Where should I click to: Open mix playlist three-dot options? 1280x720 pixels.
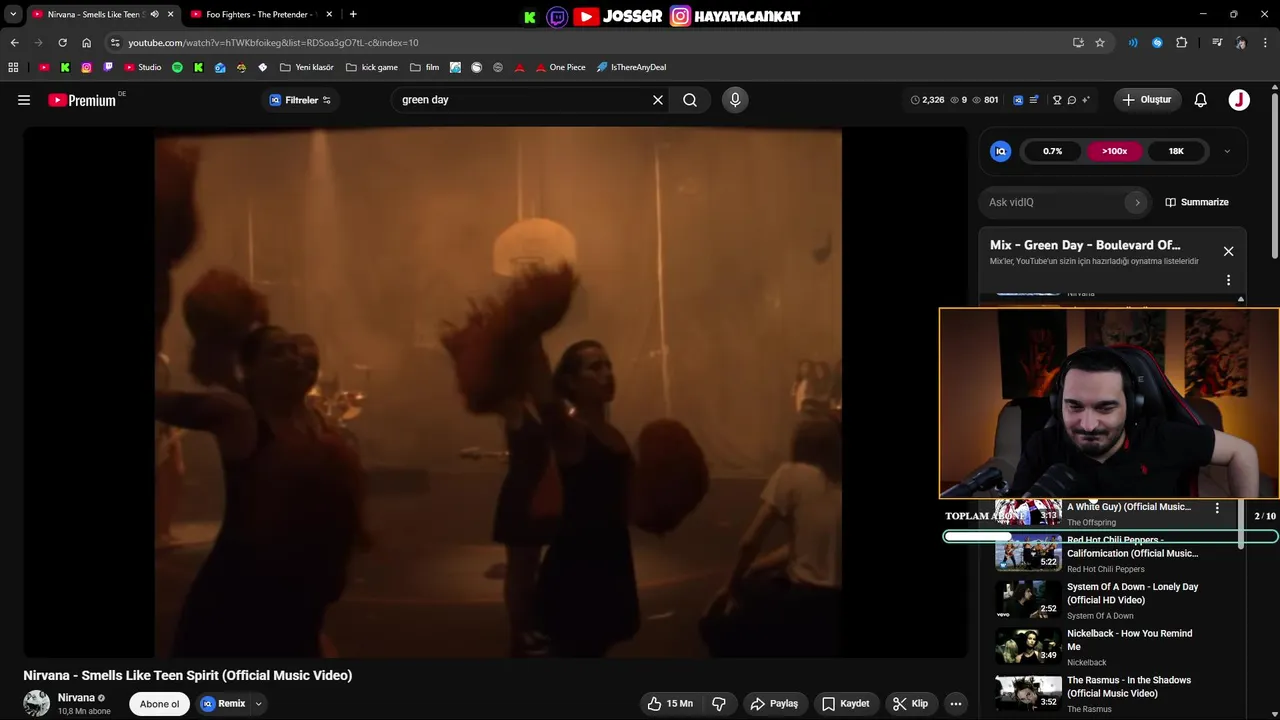(1228, 280)
